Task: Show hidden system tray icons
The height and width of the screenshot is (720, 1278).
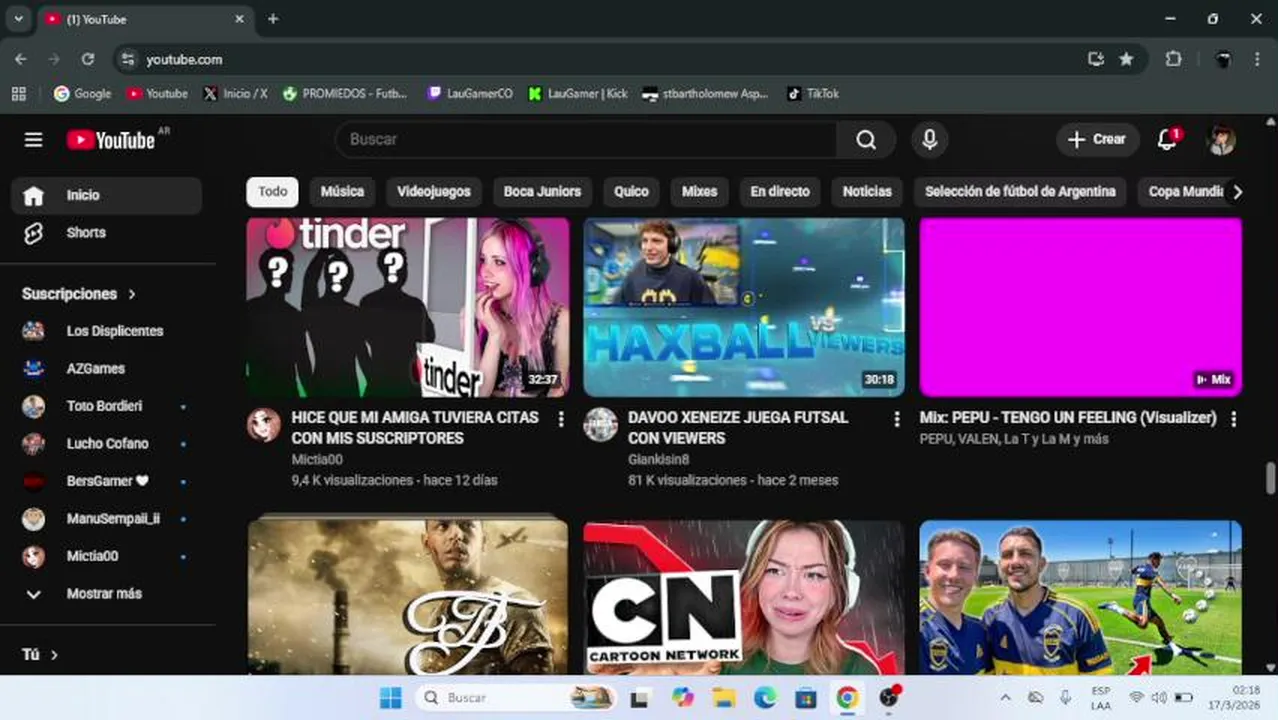Action: (x=1005, y=697)
